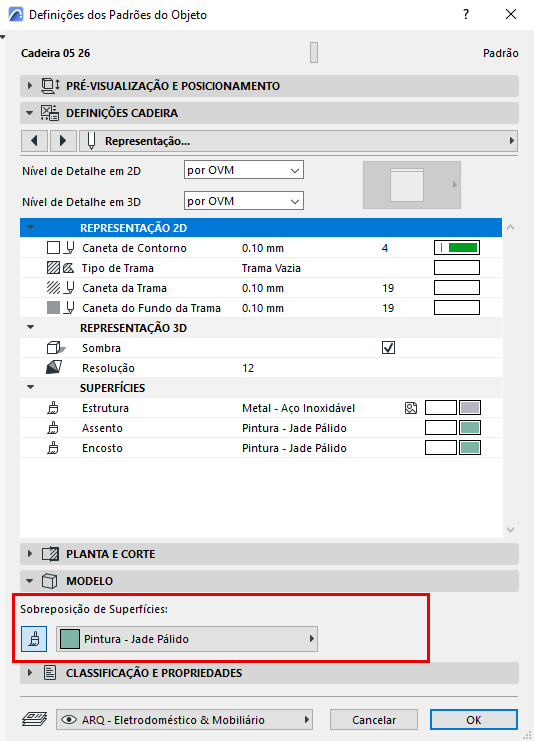Open the Pintura - Jade Pálido surface override selector
Viewport: 534px width, 741px height.
click(x=187, y=639)
